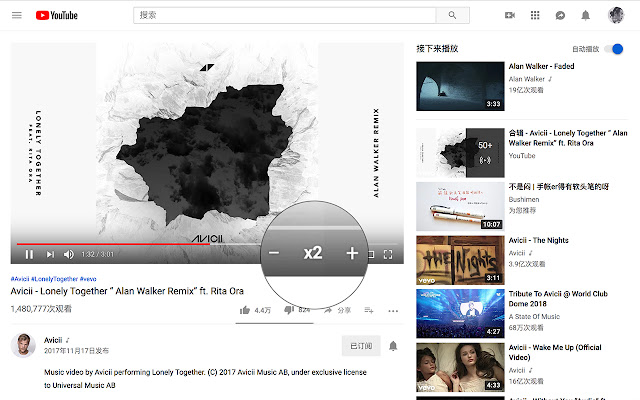Like the video with thumbs up
The image size is (640, 400).
(245, 311)
